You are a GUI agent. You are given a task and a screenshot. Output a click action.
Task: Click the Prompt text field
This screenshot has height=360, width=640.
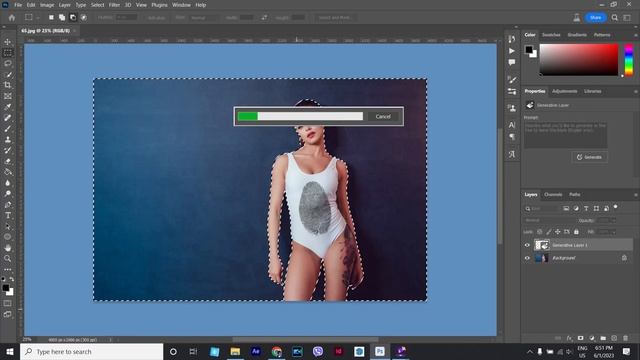pyautogui.click(x=566, y=135)
